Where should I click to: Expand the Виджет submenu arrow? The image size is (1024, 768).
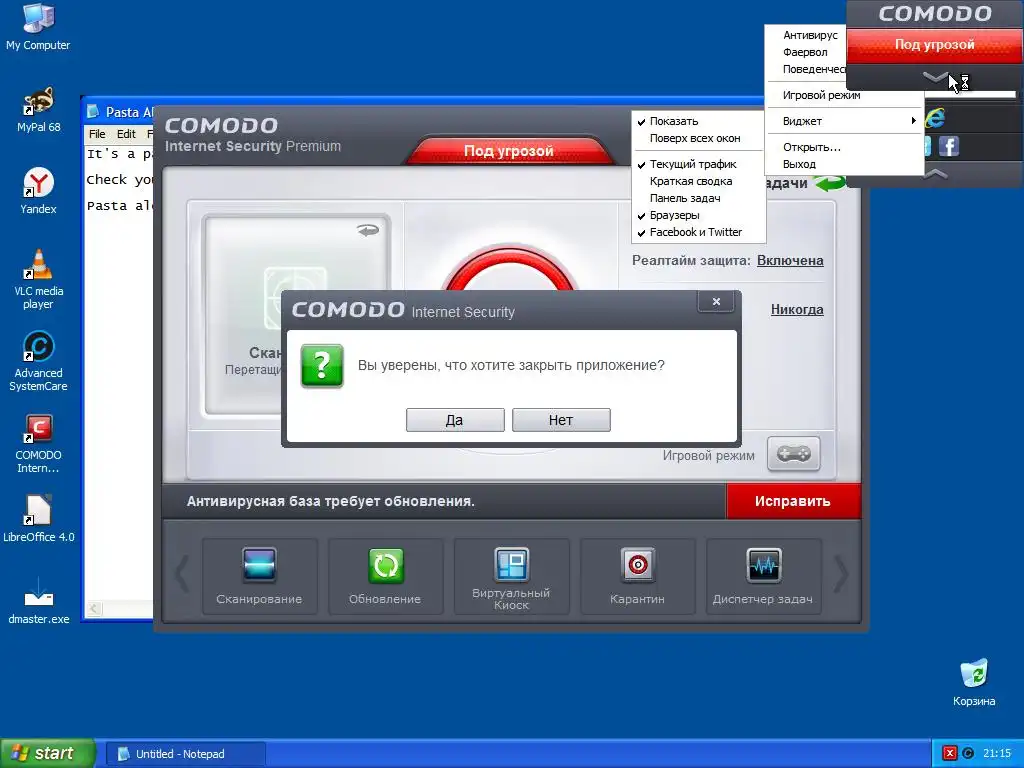(914, 121)
